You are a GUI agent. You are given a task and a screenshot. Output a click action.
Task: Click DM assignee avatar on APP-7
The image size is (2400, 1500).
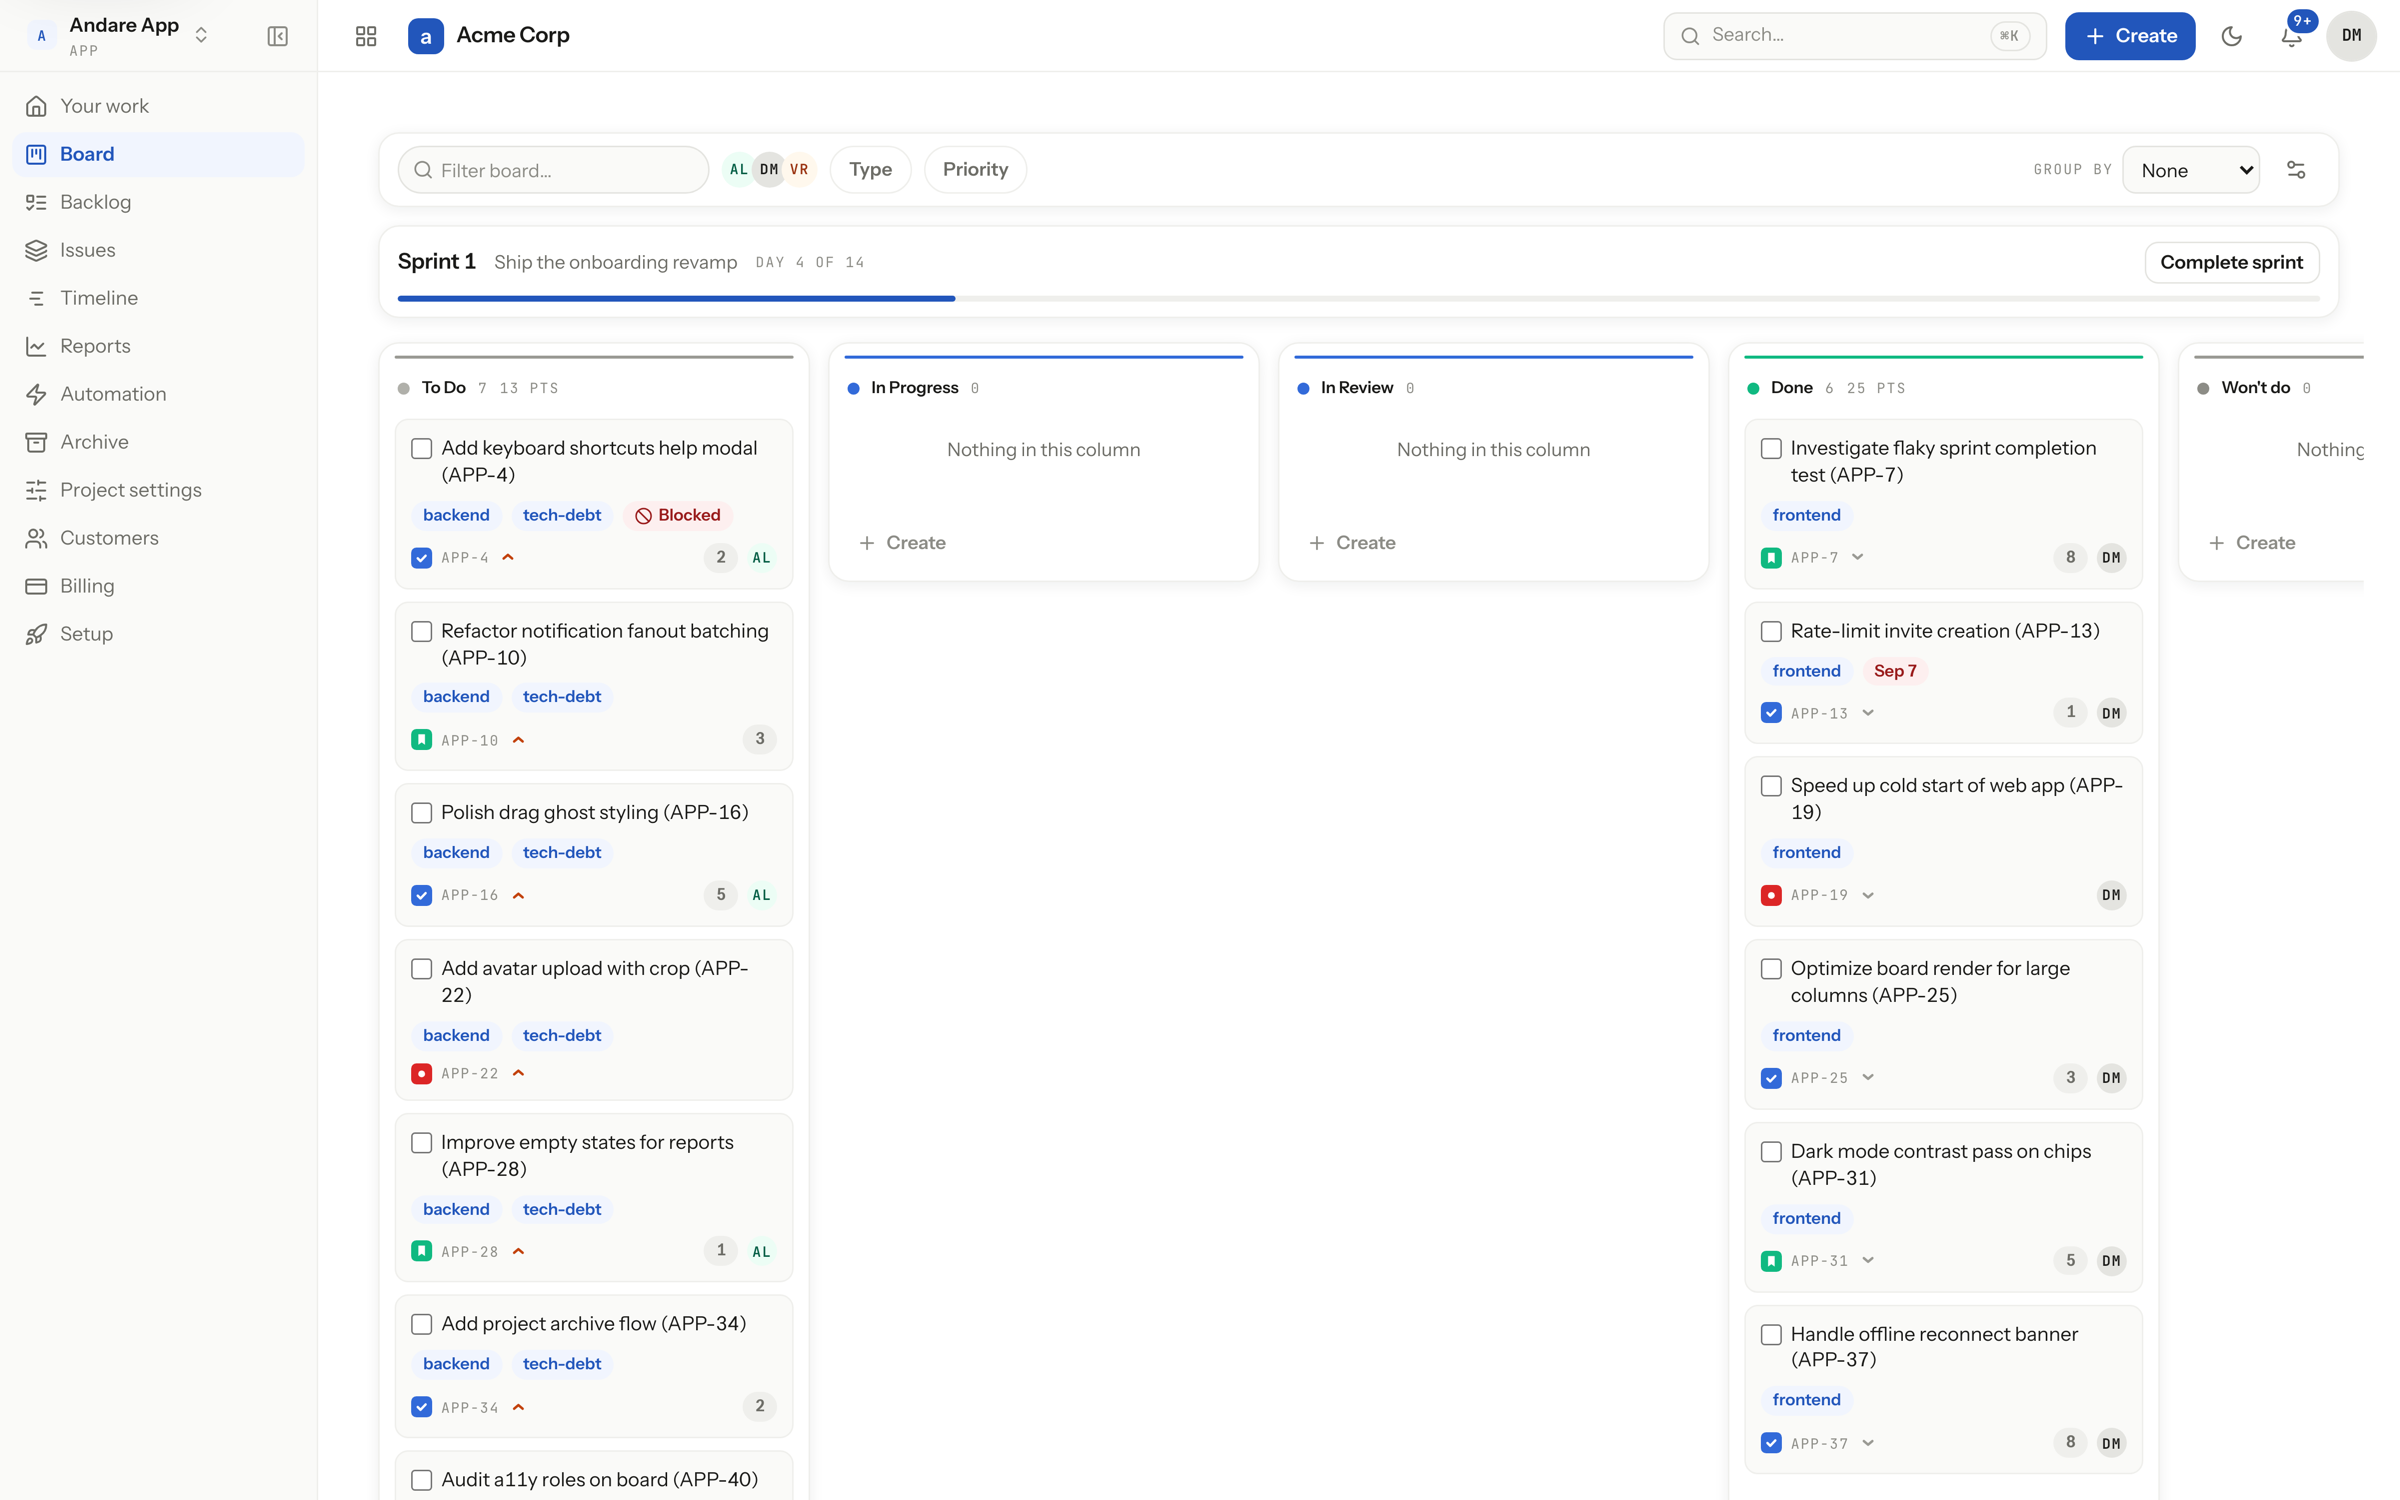2111,558
